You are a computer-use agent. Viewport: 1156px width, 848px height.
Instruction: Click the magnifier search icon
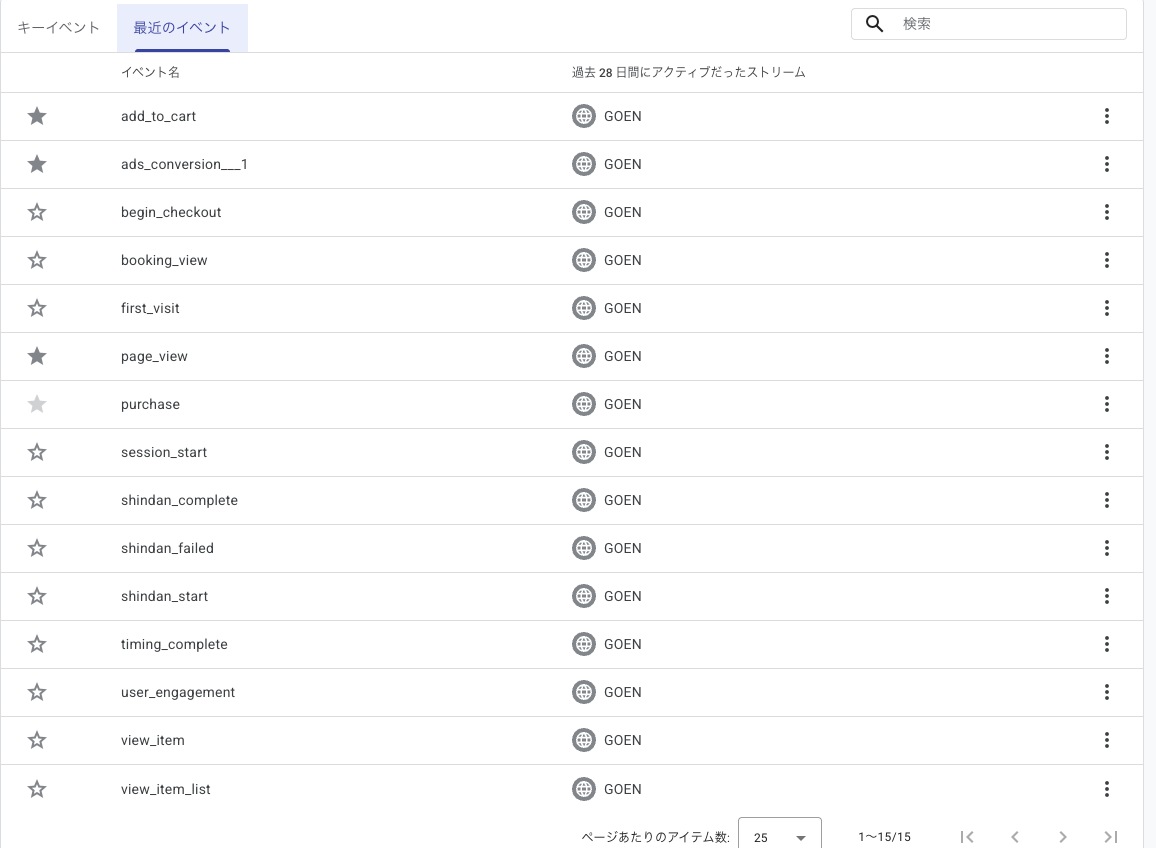[x=874, y=24]
